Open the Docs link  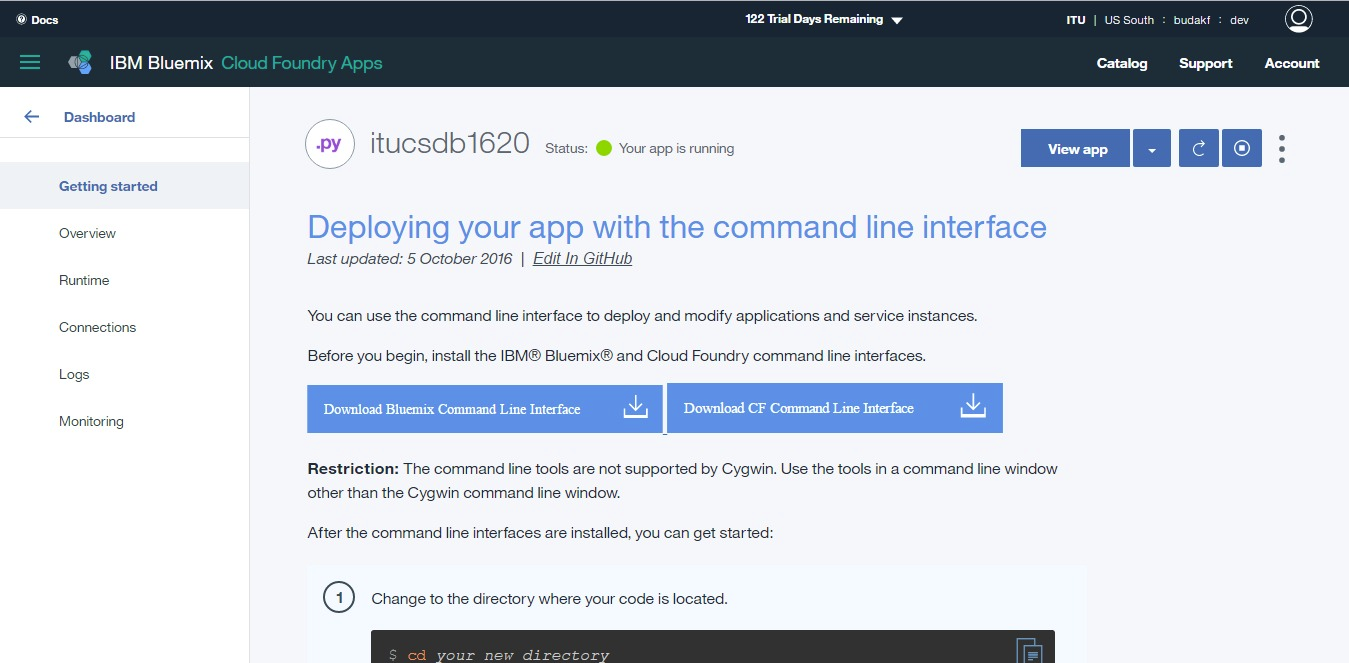click(x=45, y=20)
